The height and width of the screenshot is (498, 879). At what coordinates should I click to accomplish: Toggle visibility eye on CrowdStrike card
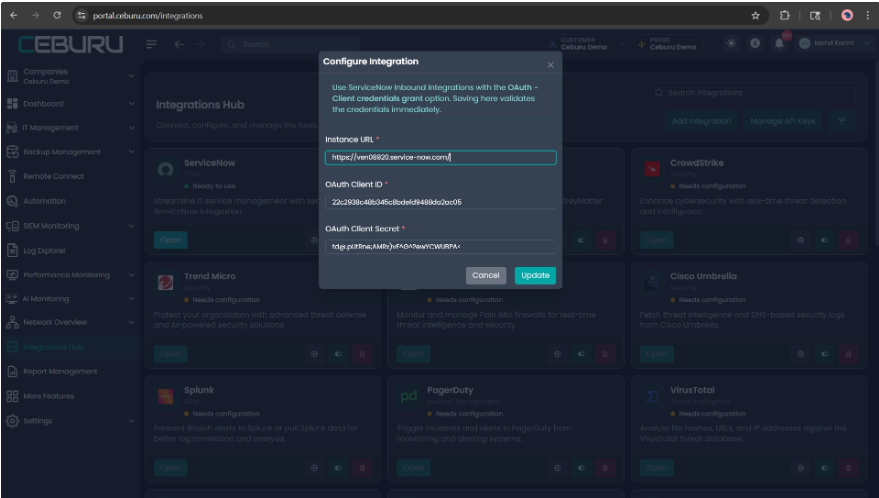[825, 240]
